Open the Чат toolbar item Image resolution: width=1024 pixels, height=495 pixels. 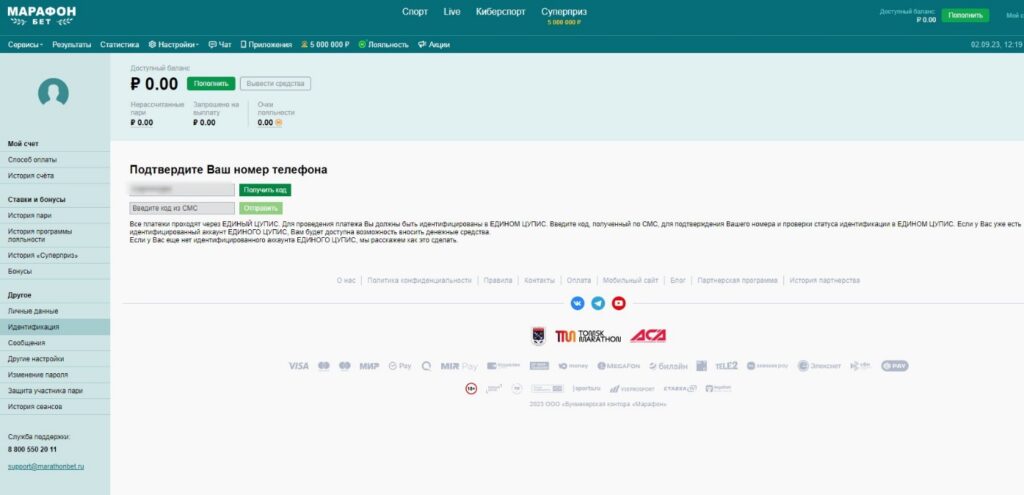tap(220, 44)
